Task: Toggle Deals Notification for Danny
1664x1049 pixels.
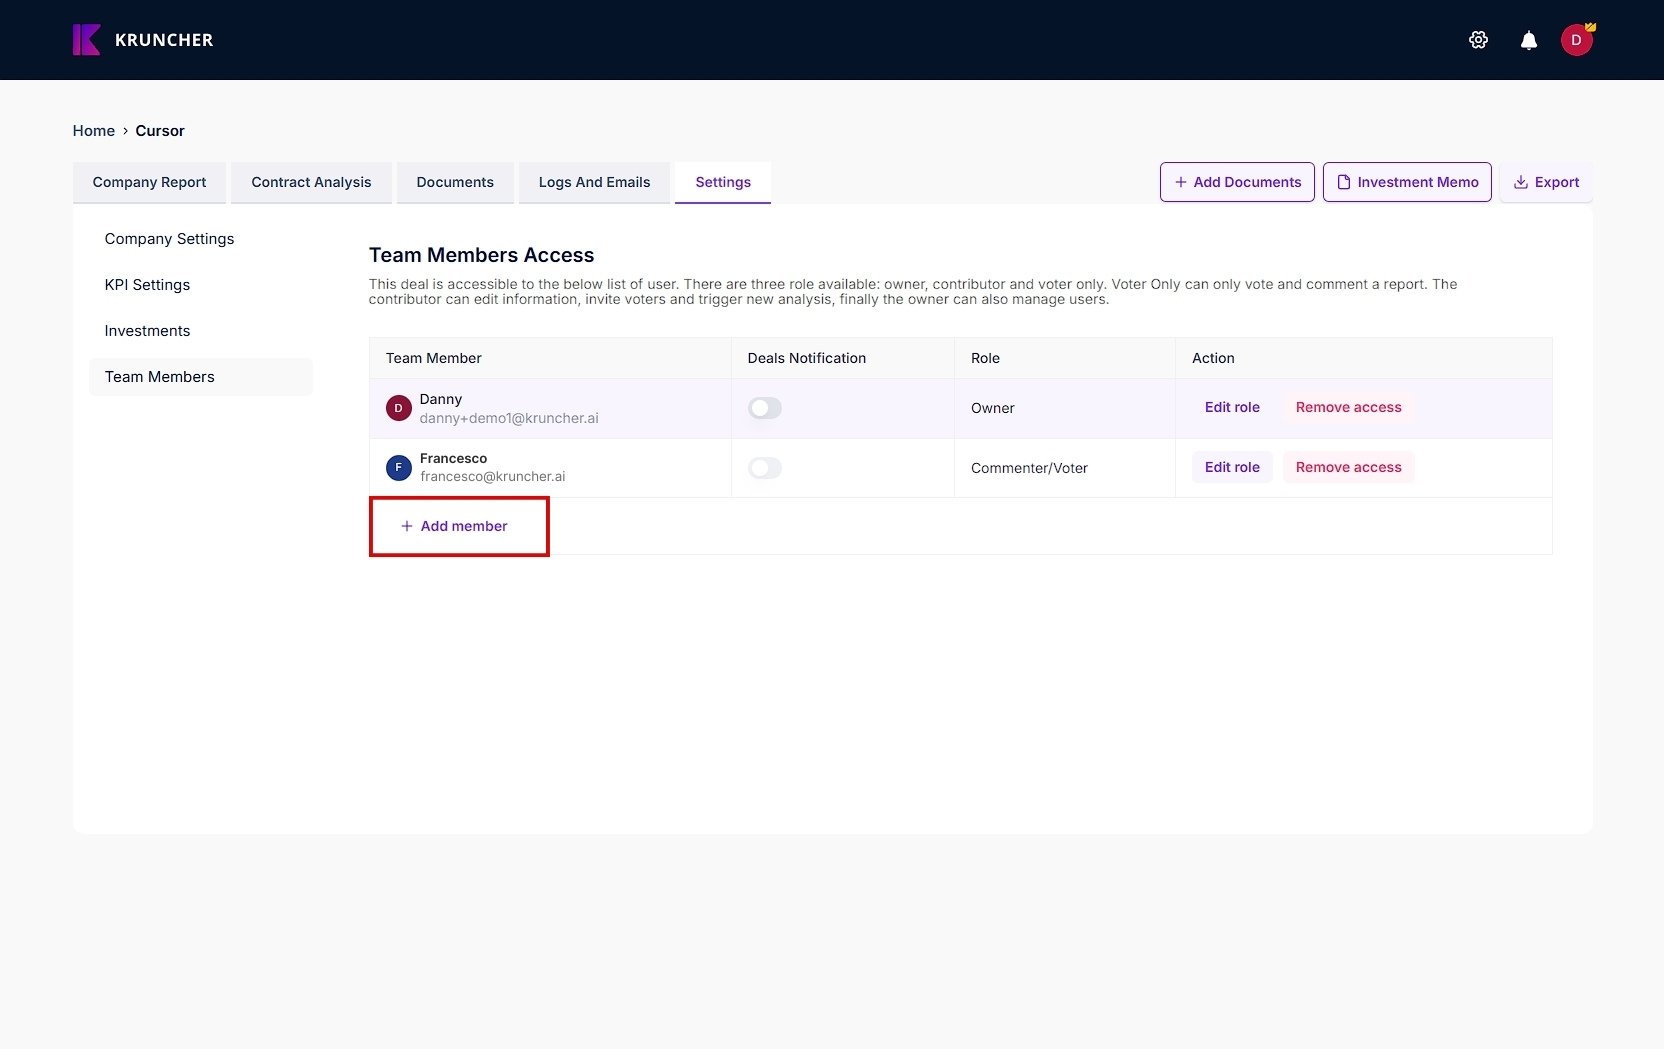Action: 765,408
